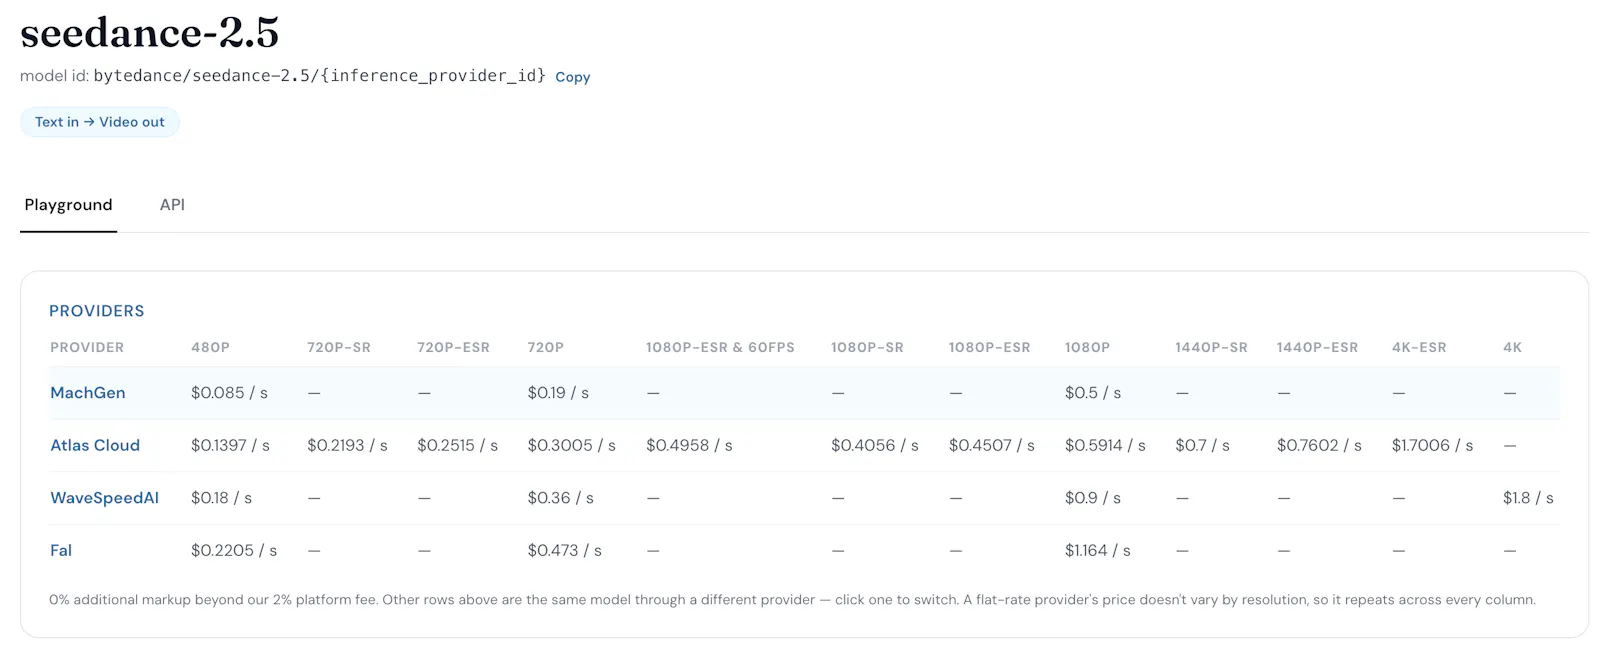The height and width of the screenshot is (654, 1600).
Task: Copy the model id
Action: pyautogui.click(x=572, y=77)
